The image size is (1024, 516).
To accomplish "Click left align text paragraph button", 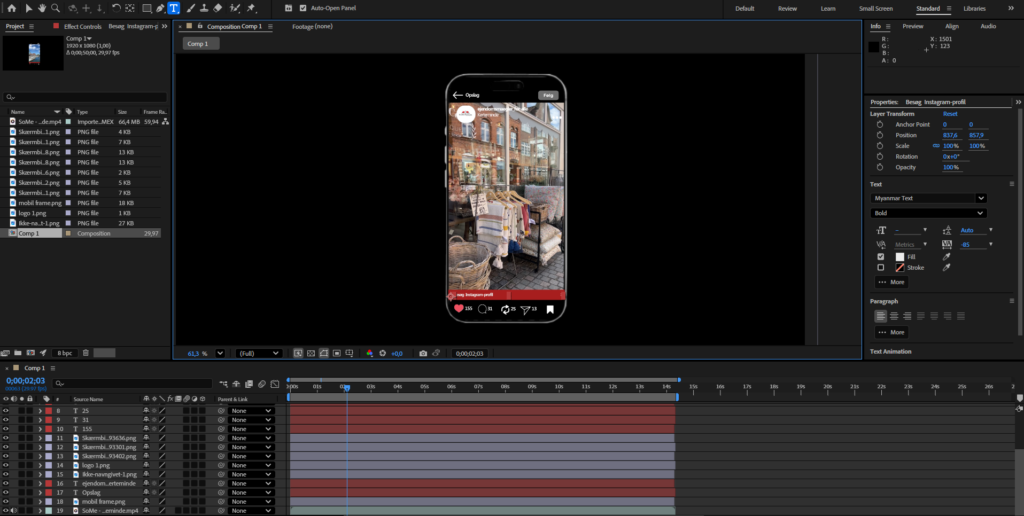I will [x=881, y=316].
